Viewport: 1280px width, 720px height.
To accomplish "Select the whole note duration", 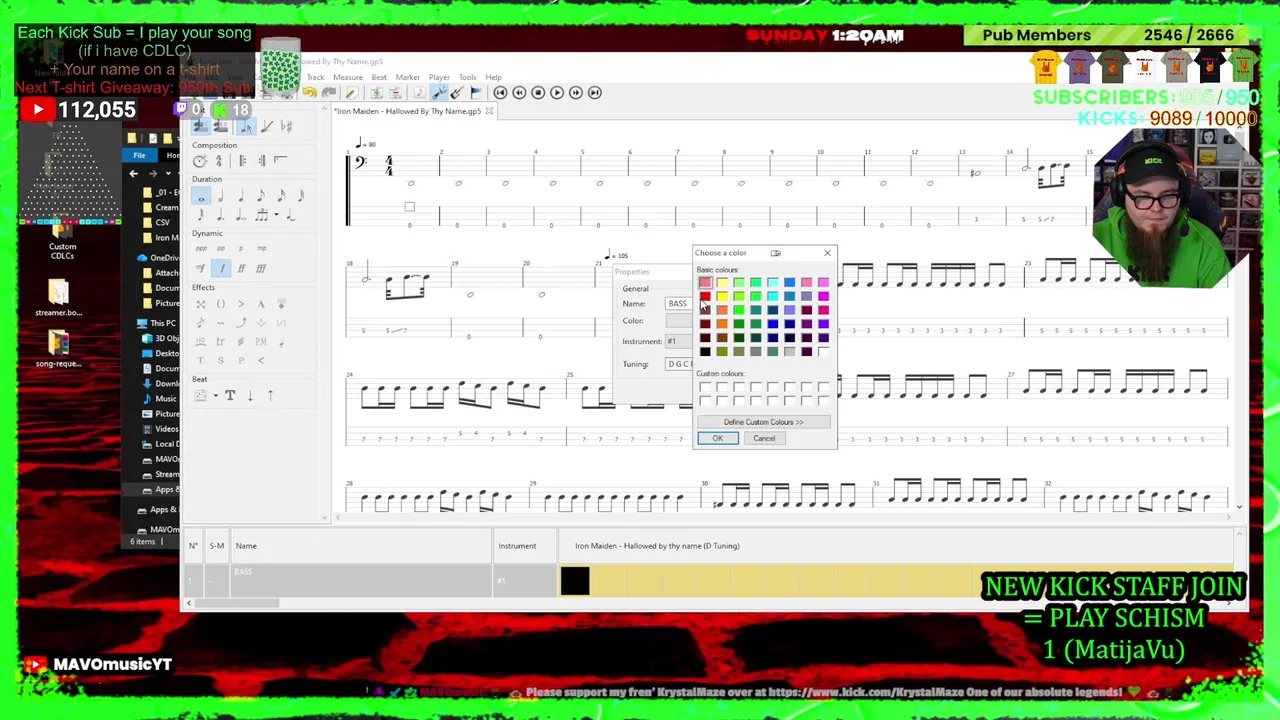I will tap(201, 196).
